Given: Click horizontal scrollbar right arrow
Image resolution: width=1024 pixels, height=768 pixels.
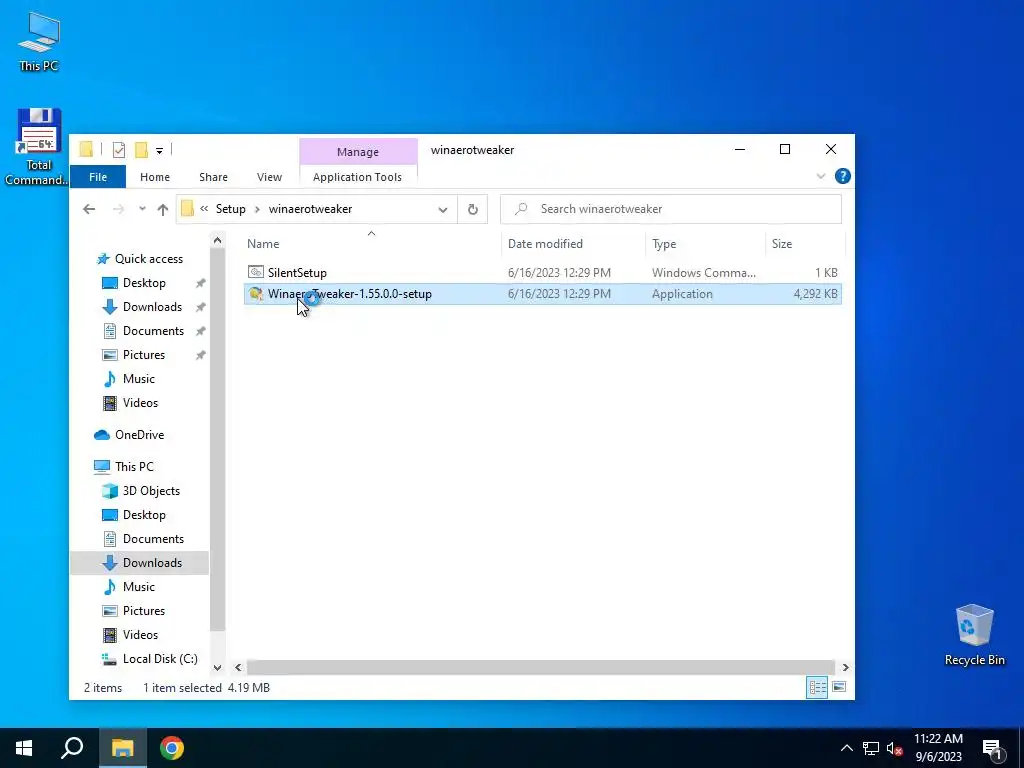Looking at the screenshot, I should 845,667.
